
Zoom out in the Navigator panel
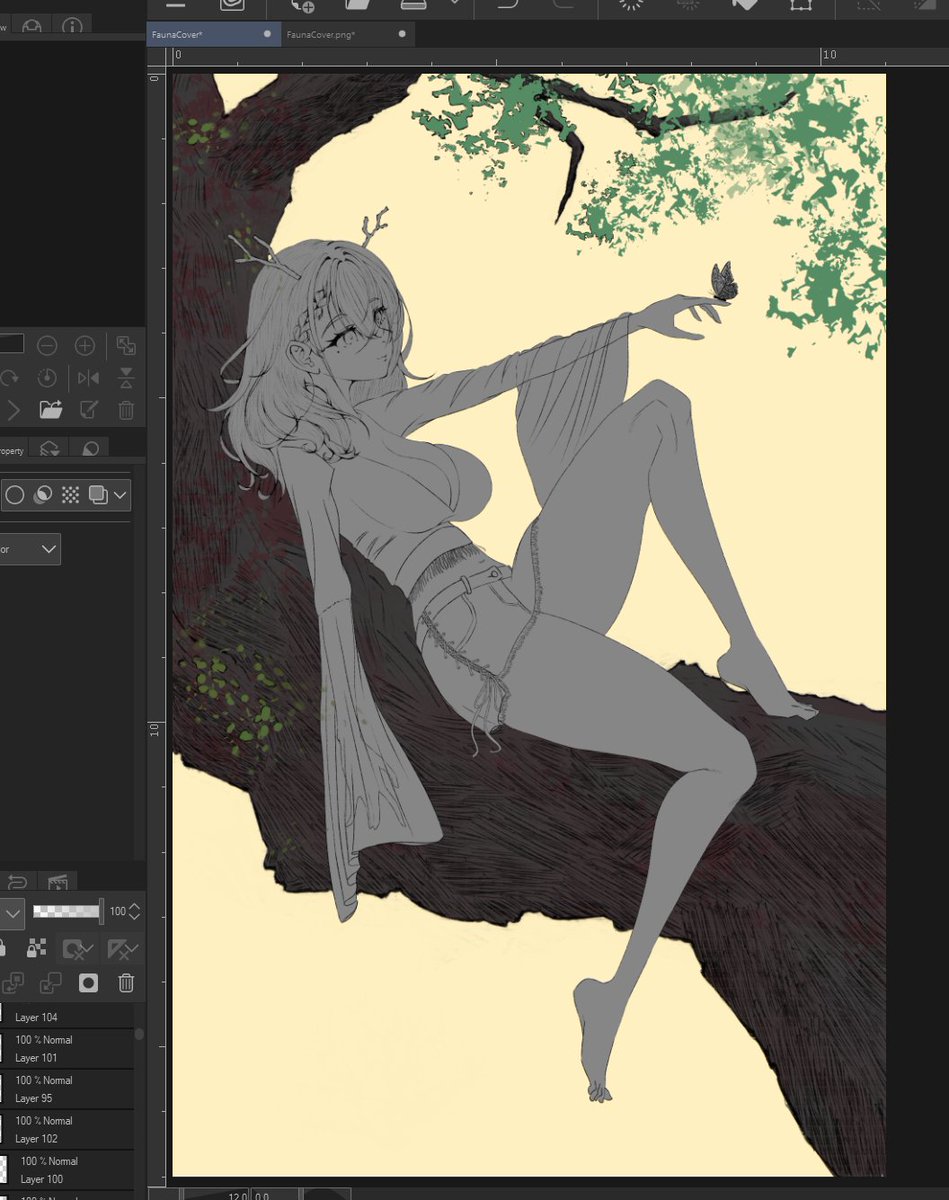(x=47, y=346)
